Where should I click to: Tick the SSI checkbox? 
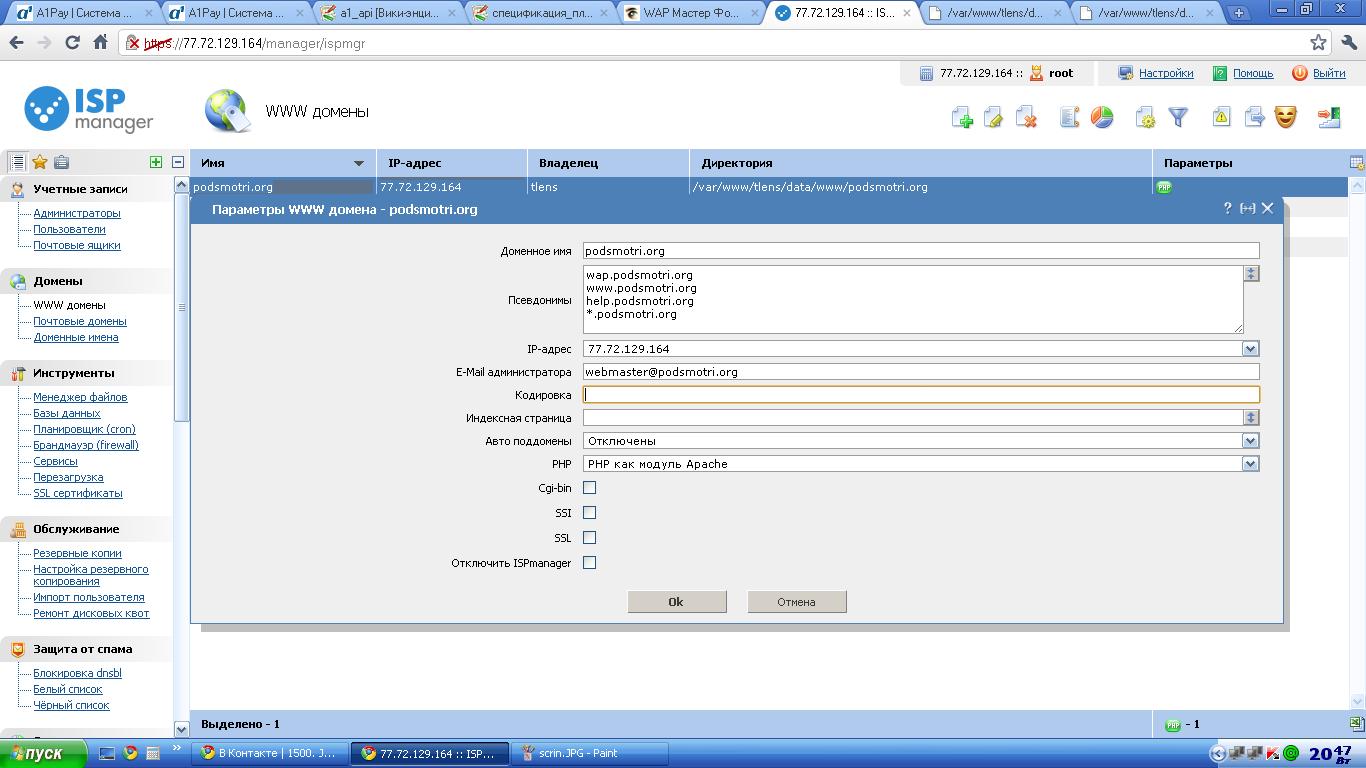point(589,513)
